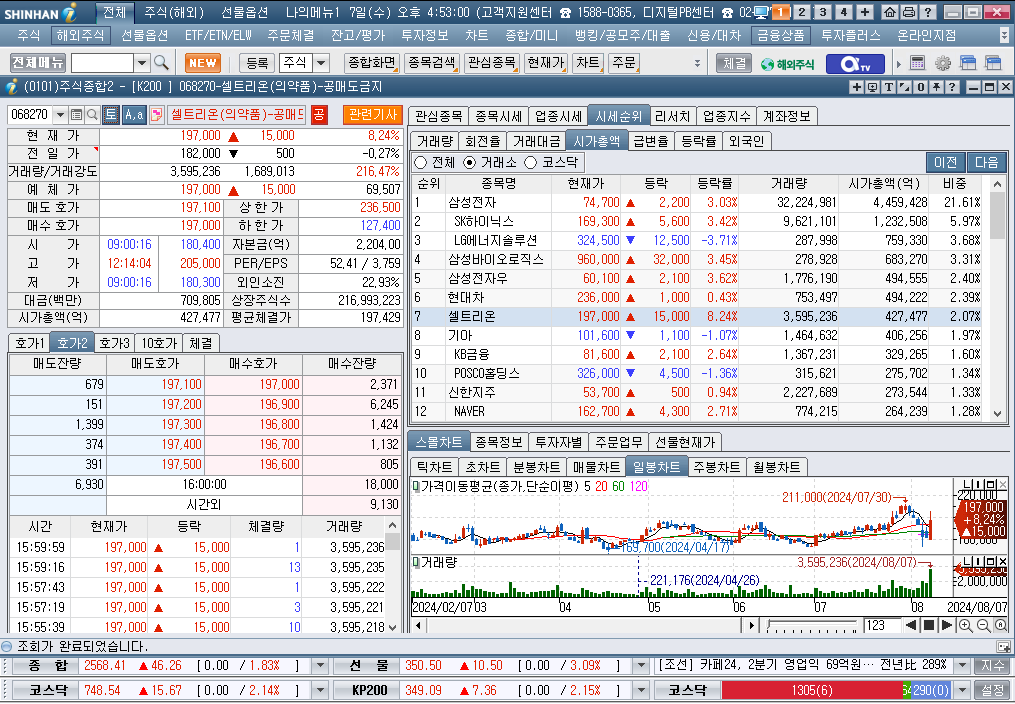Zoom in on the chart with the plus magnifier

965,625
